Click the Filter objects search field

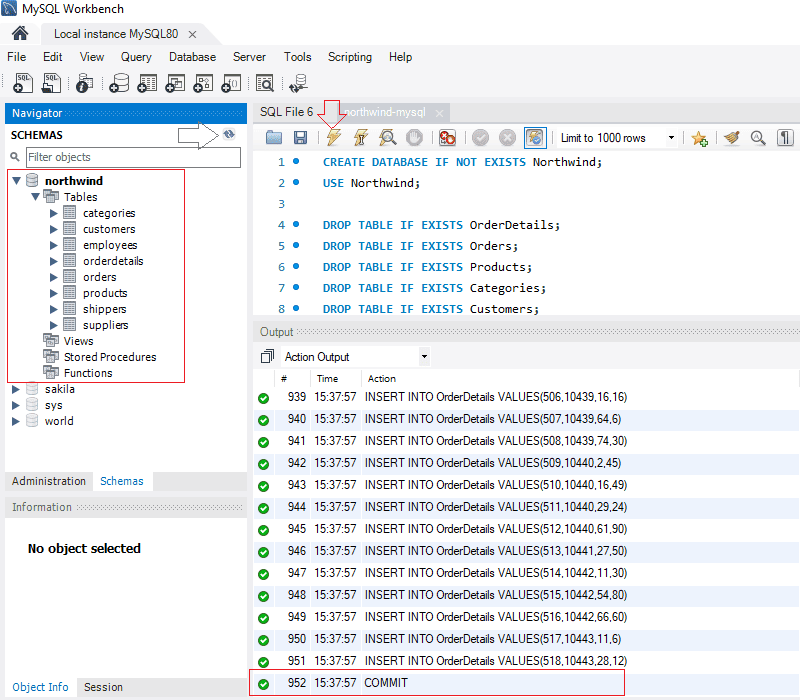pyautogui.click(x=130, y=157)
